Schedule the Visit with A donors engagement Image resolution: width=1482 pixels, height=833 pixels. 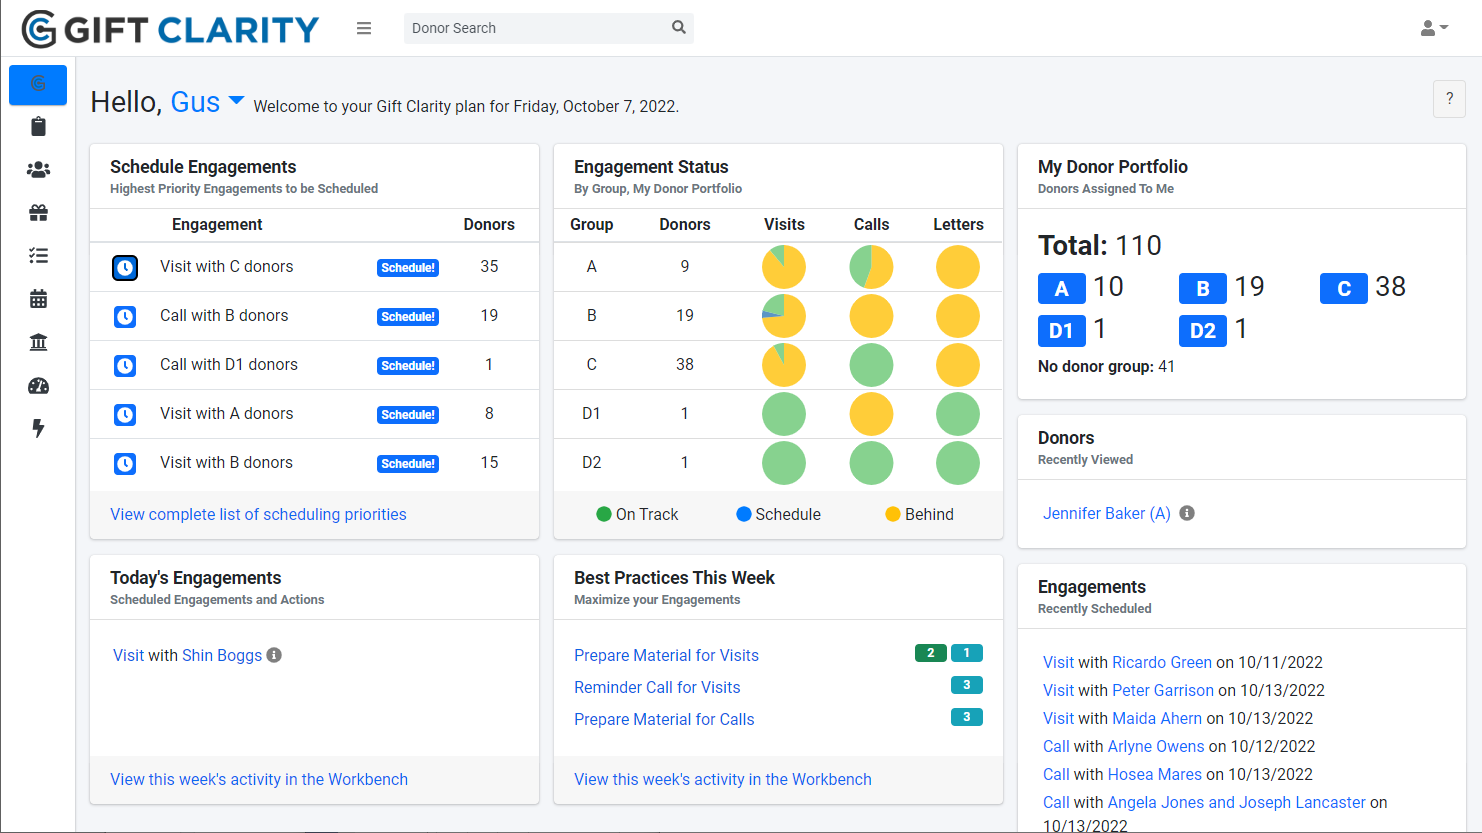pyautogui.click(x=408, y=414)
